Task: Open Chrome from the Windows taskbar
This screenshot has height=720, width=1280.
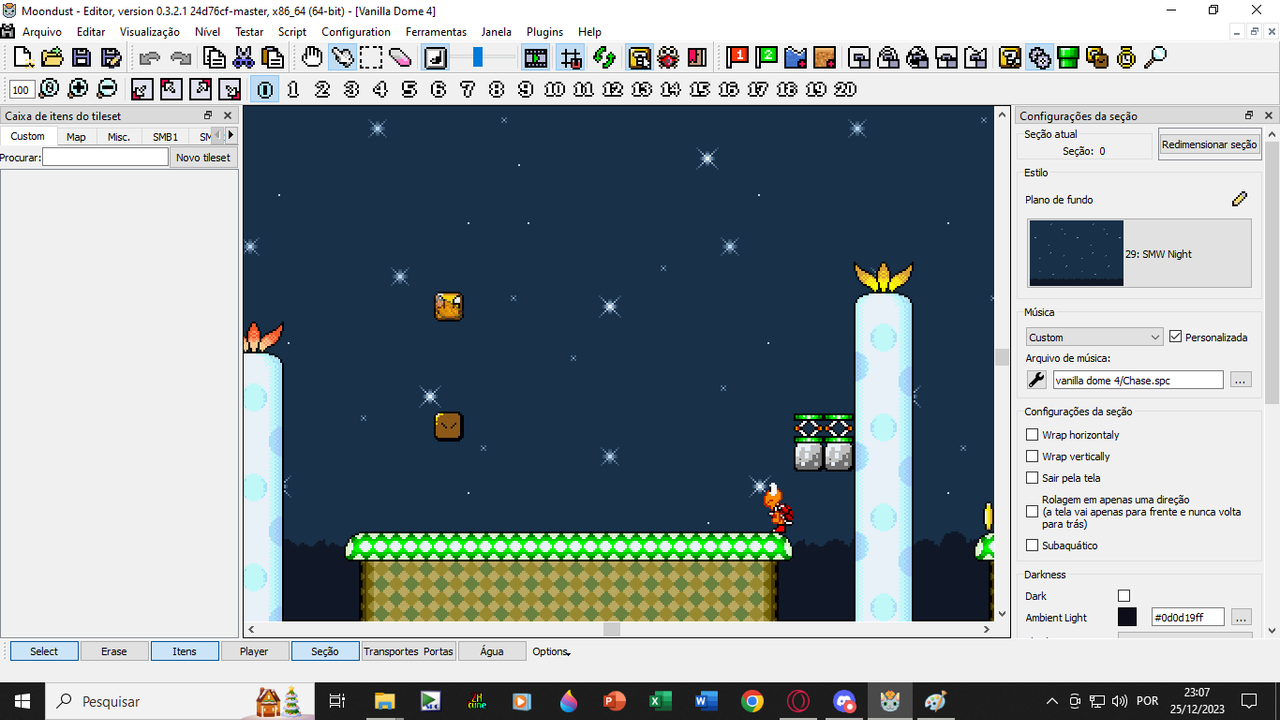Action: coord(752,701)
